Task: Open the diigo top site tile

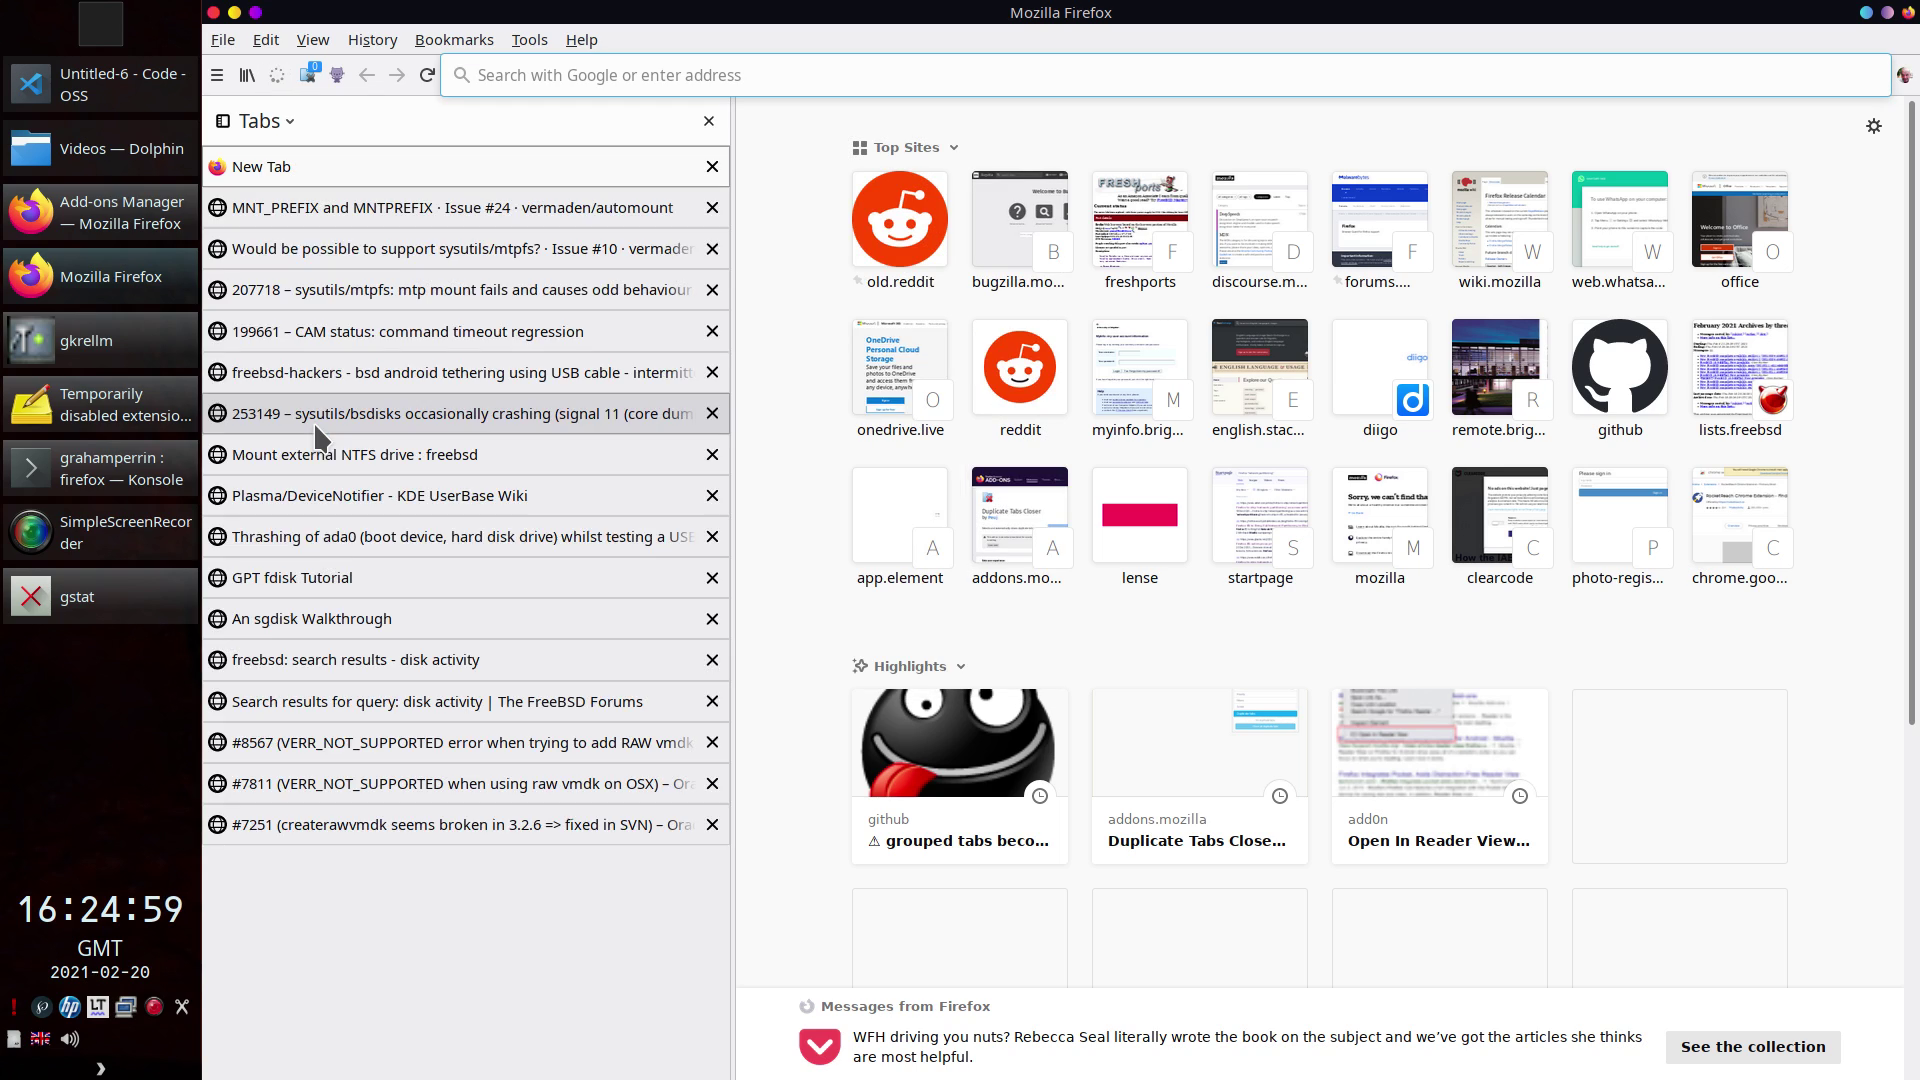Action: click(x=1380, y=379)
